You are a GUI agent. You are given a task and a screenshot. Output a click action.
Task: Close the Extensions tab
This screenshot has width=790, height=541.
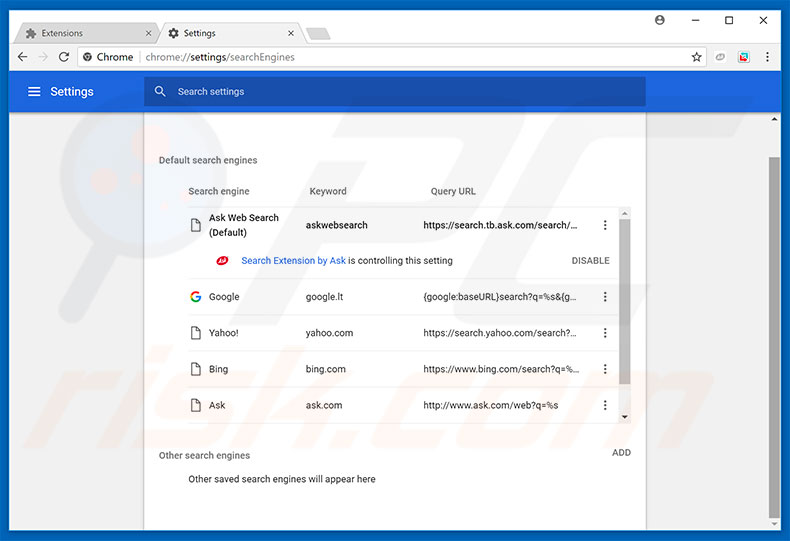click(x=148, y=33)
